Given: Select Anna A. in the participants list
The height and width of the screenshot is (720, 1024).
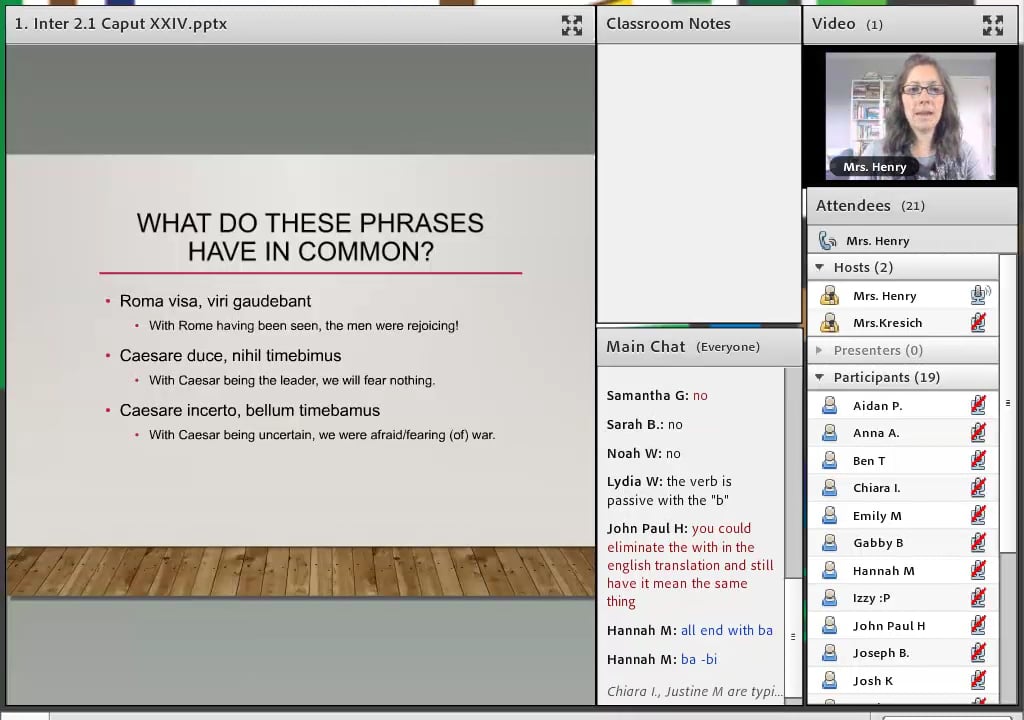Looking at the screenshot, I should click(903, 433).
